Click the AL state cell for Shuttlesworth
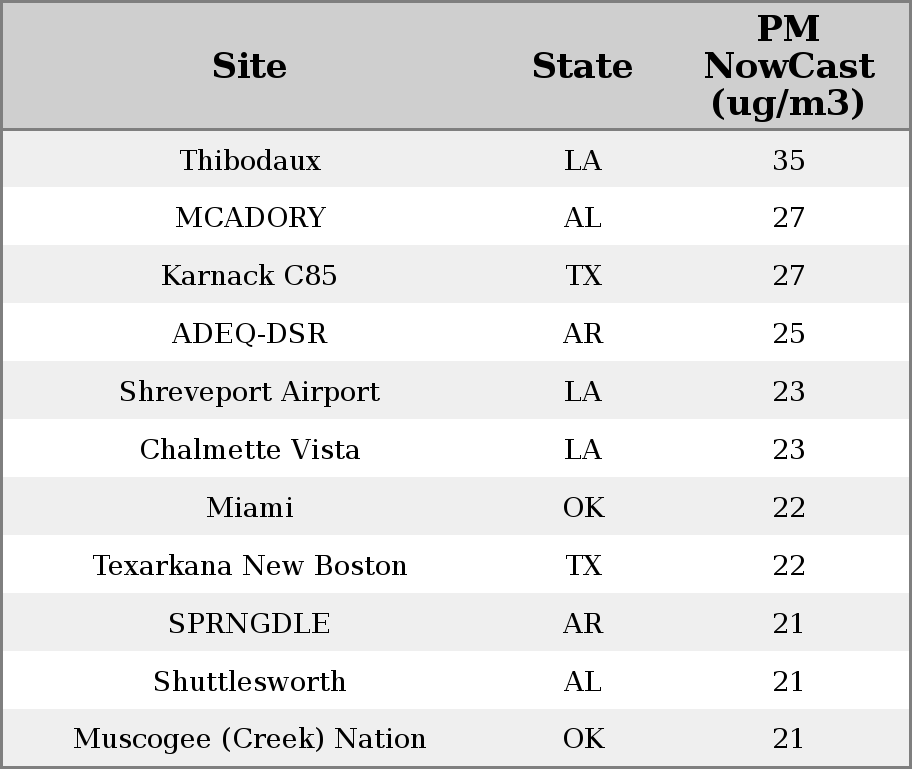 (x=583, y=682)
